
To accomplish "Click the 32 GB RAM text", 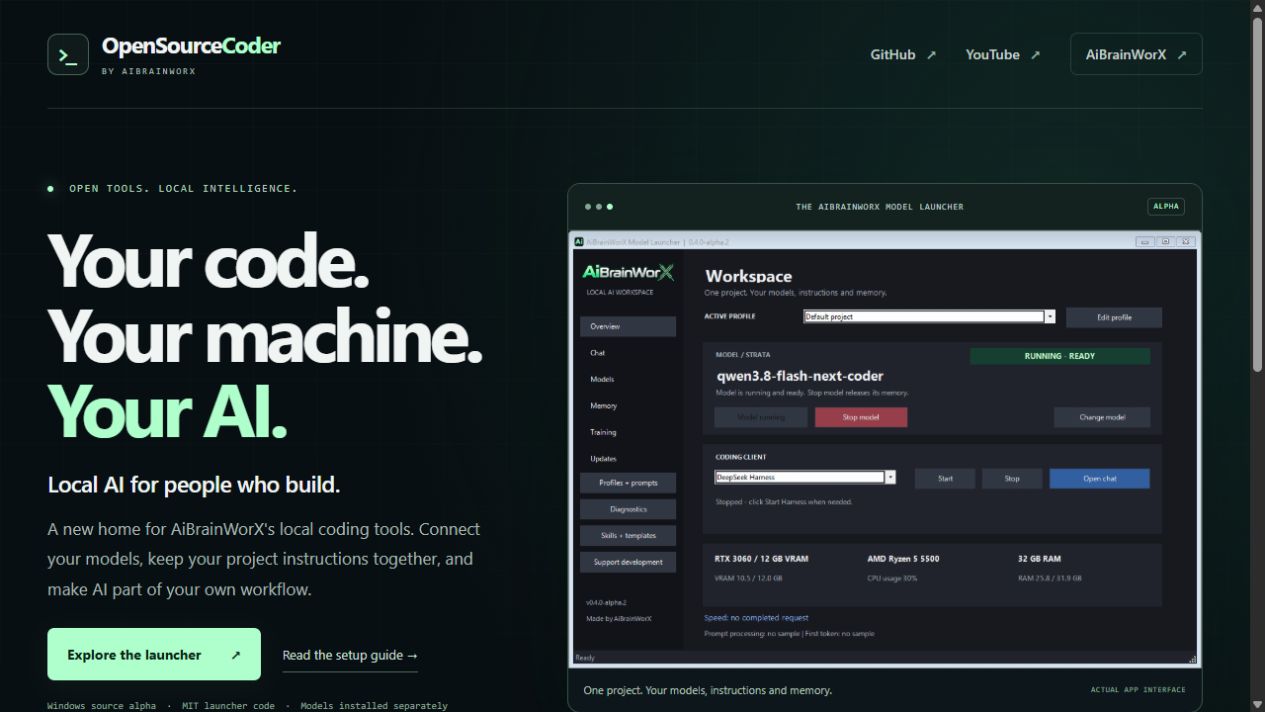I will 1039,558.
